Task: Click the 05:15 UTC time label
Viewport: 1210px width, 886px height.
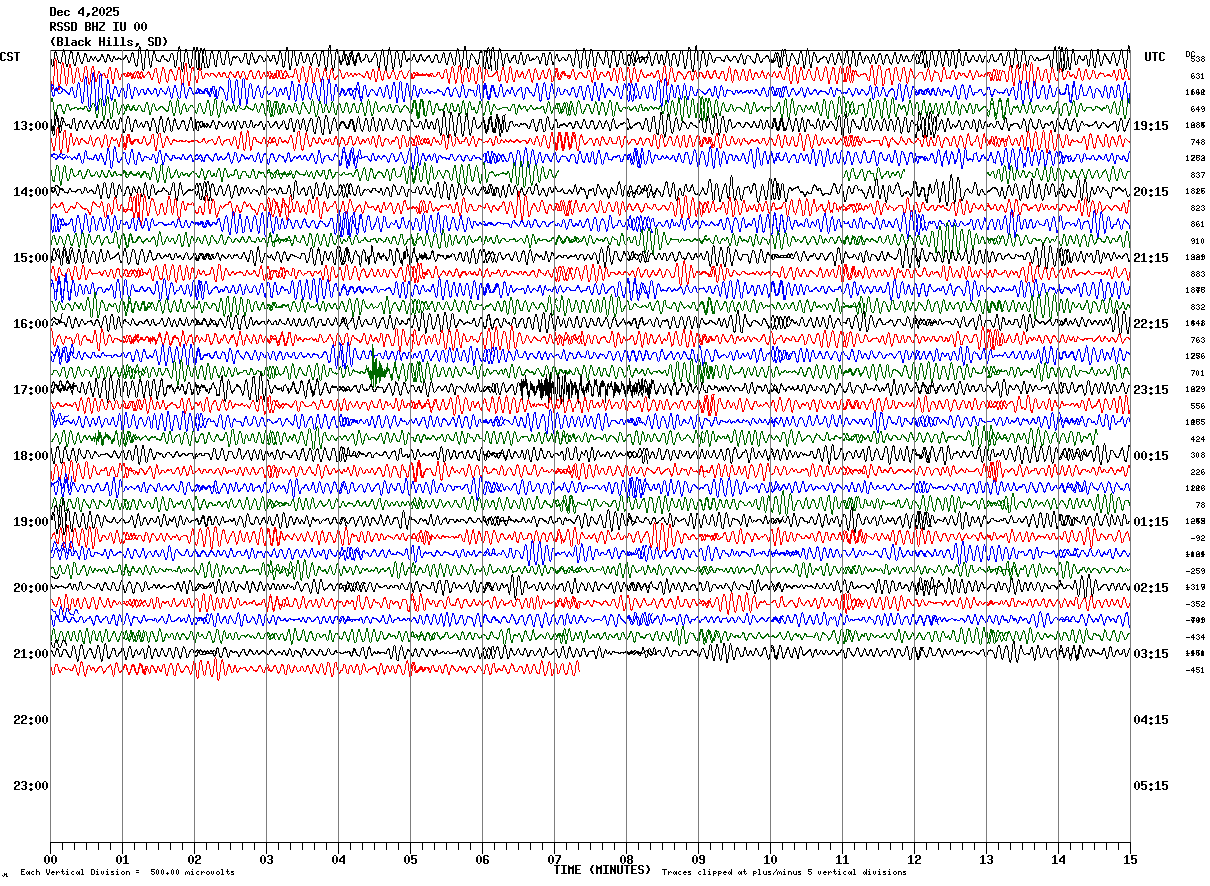Action: point(1150,786)
